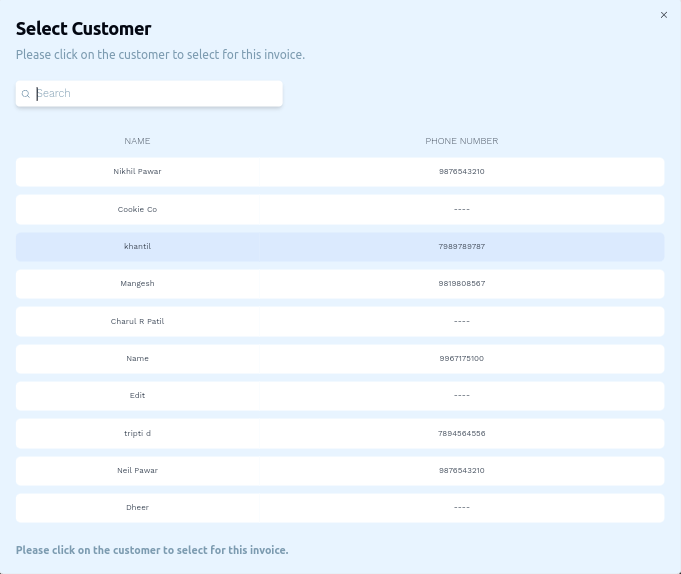Pick customer tripti d
Viewport: 681px width, 574px height.
[x=137, y=434]
